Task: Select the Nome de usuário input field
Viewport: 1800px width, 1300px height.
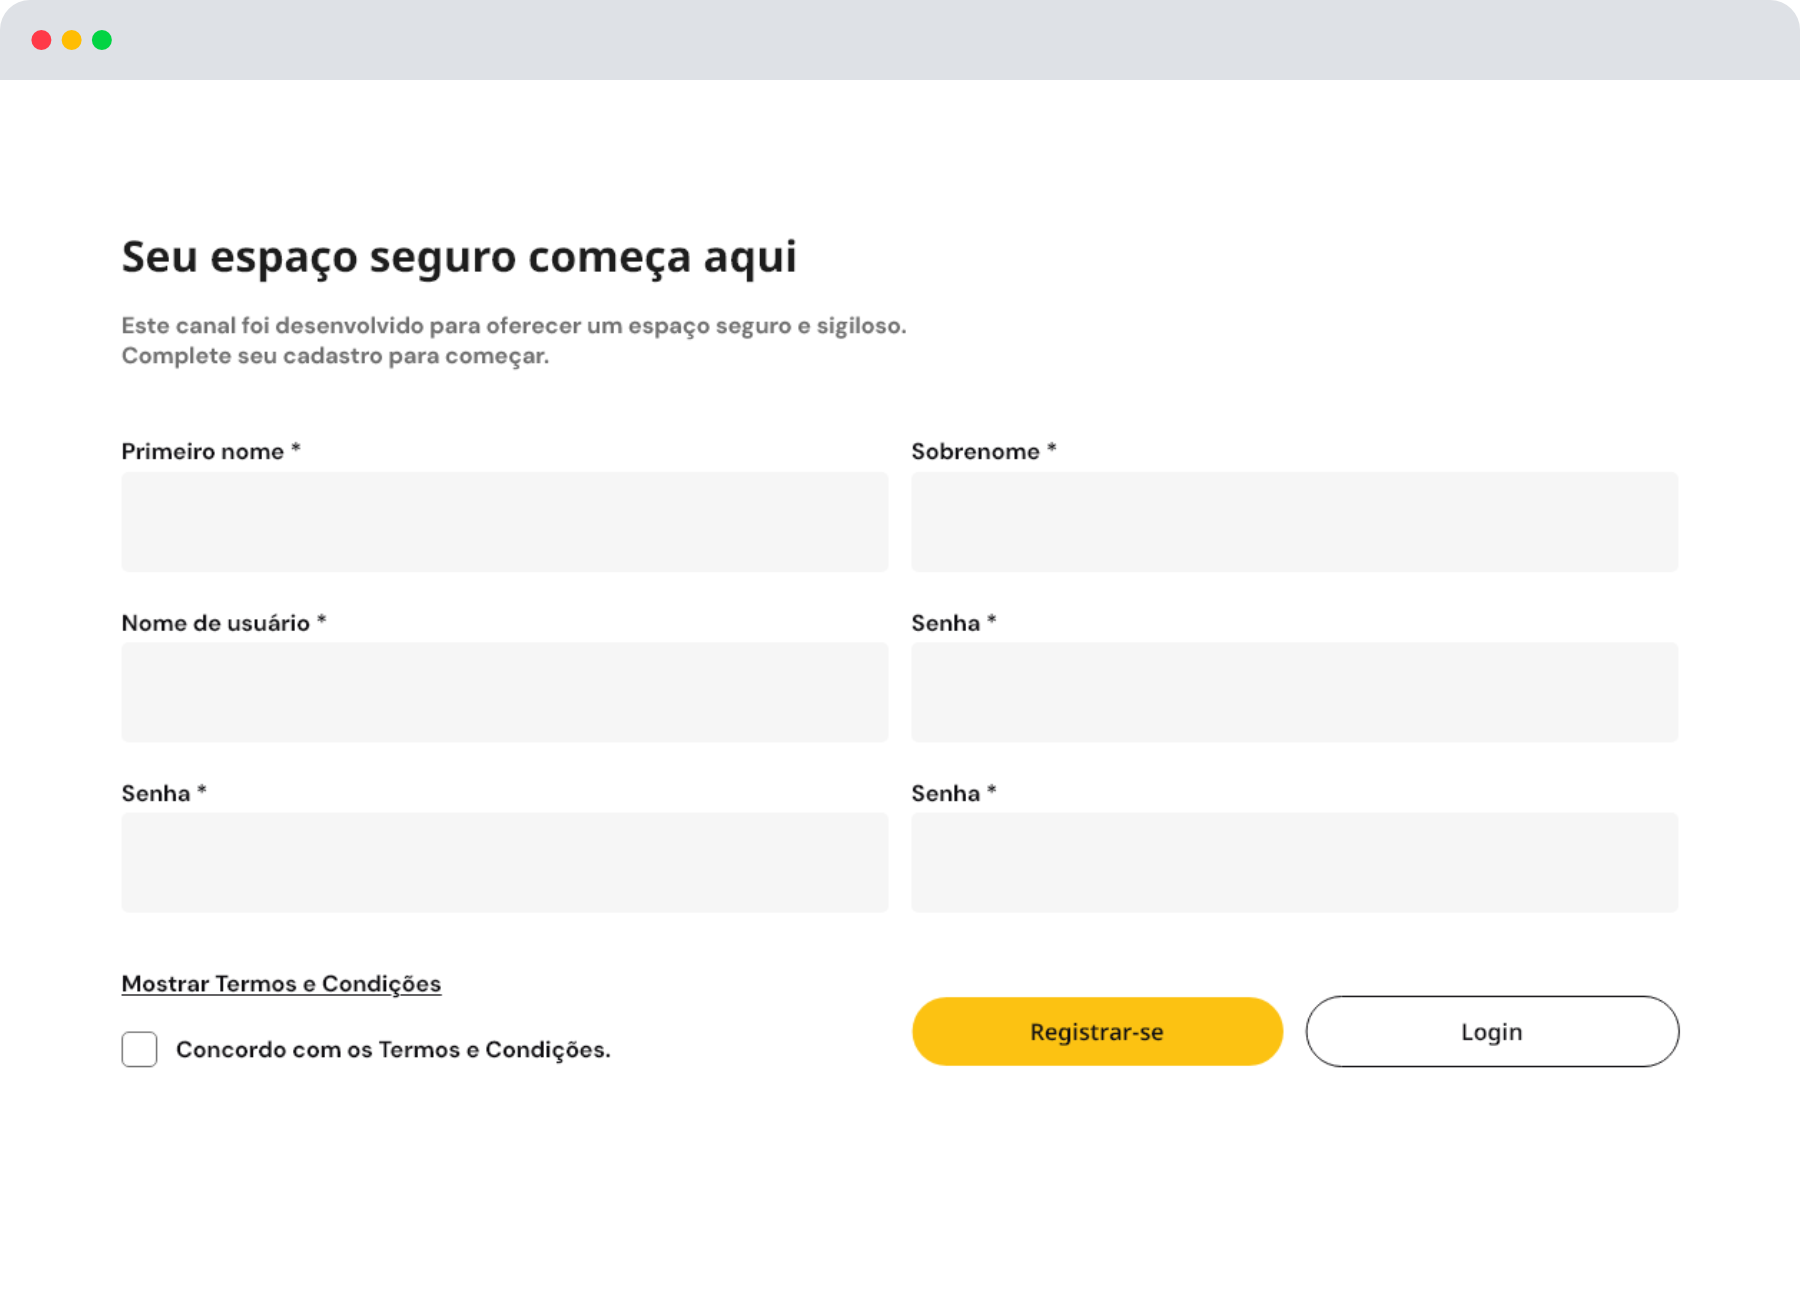Action: pos(504,692)
